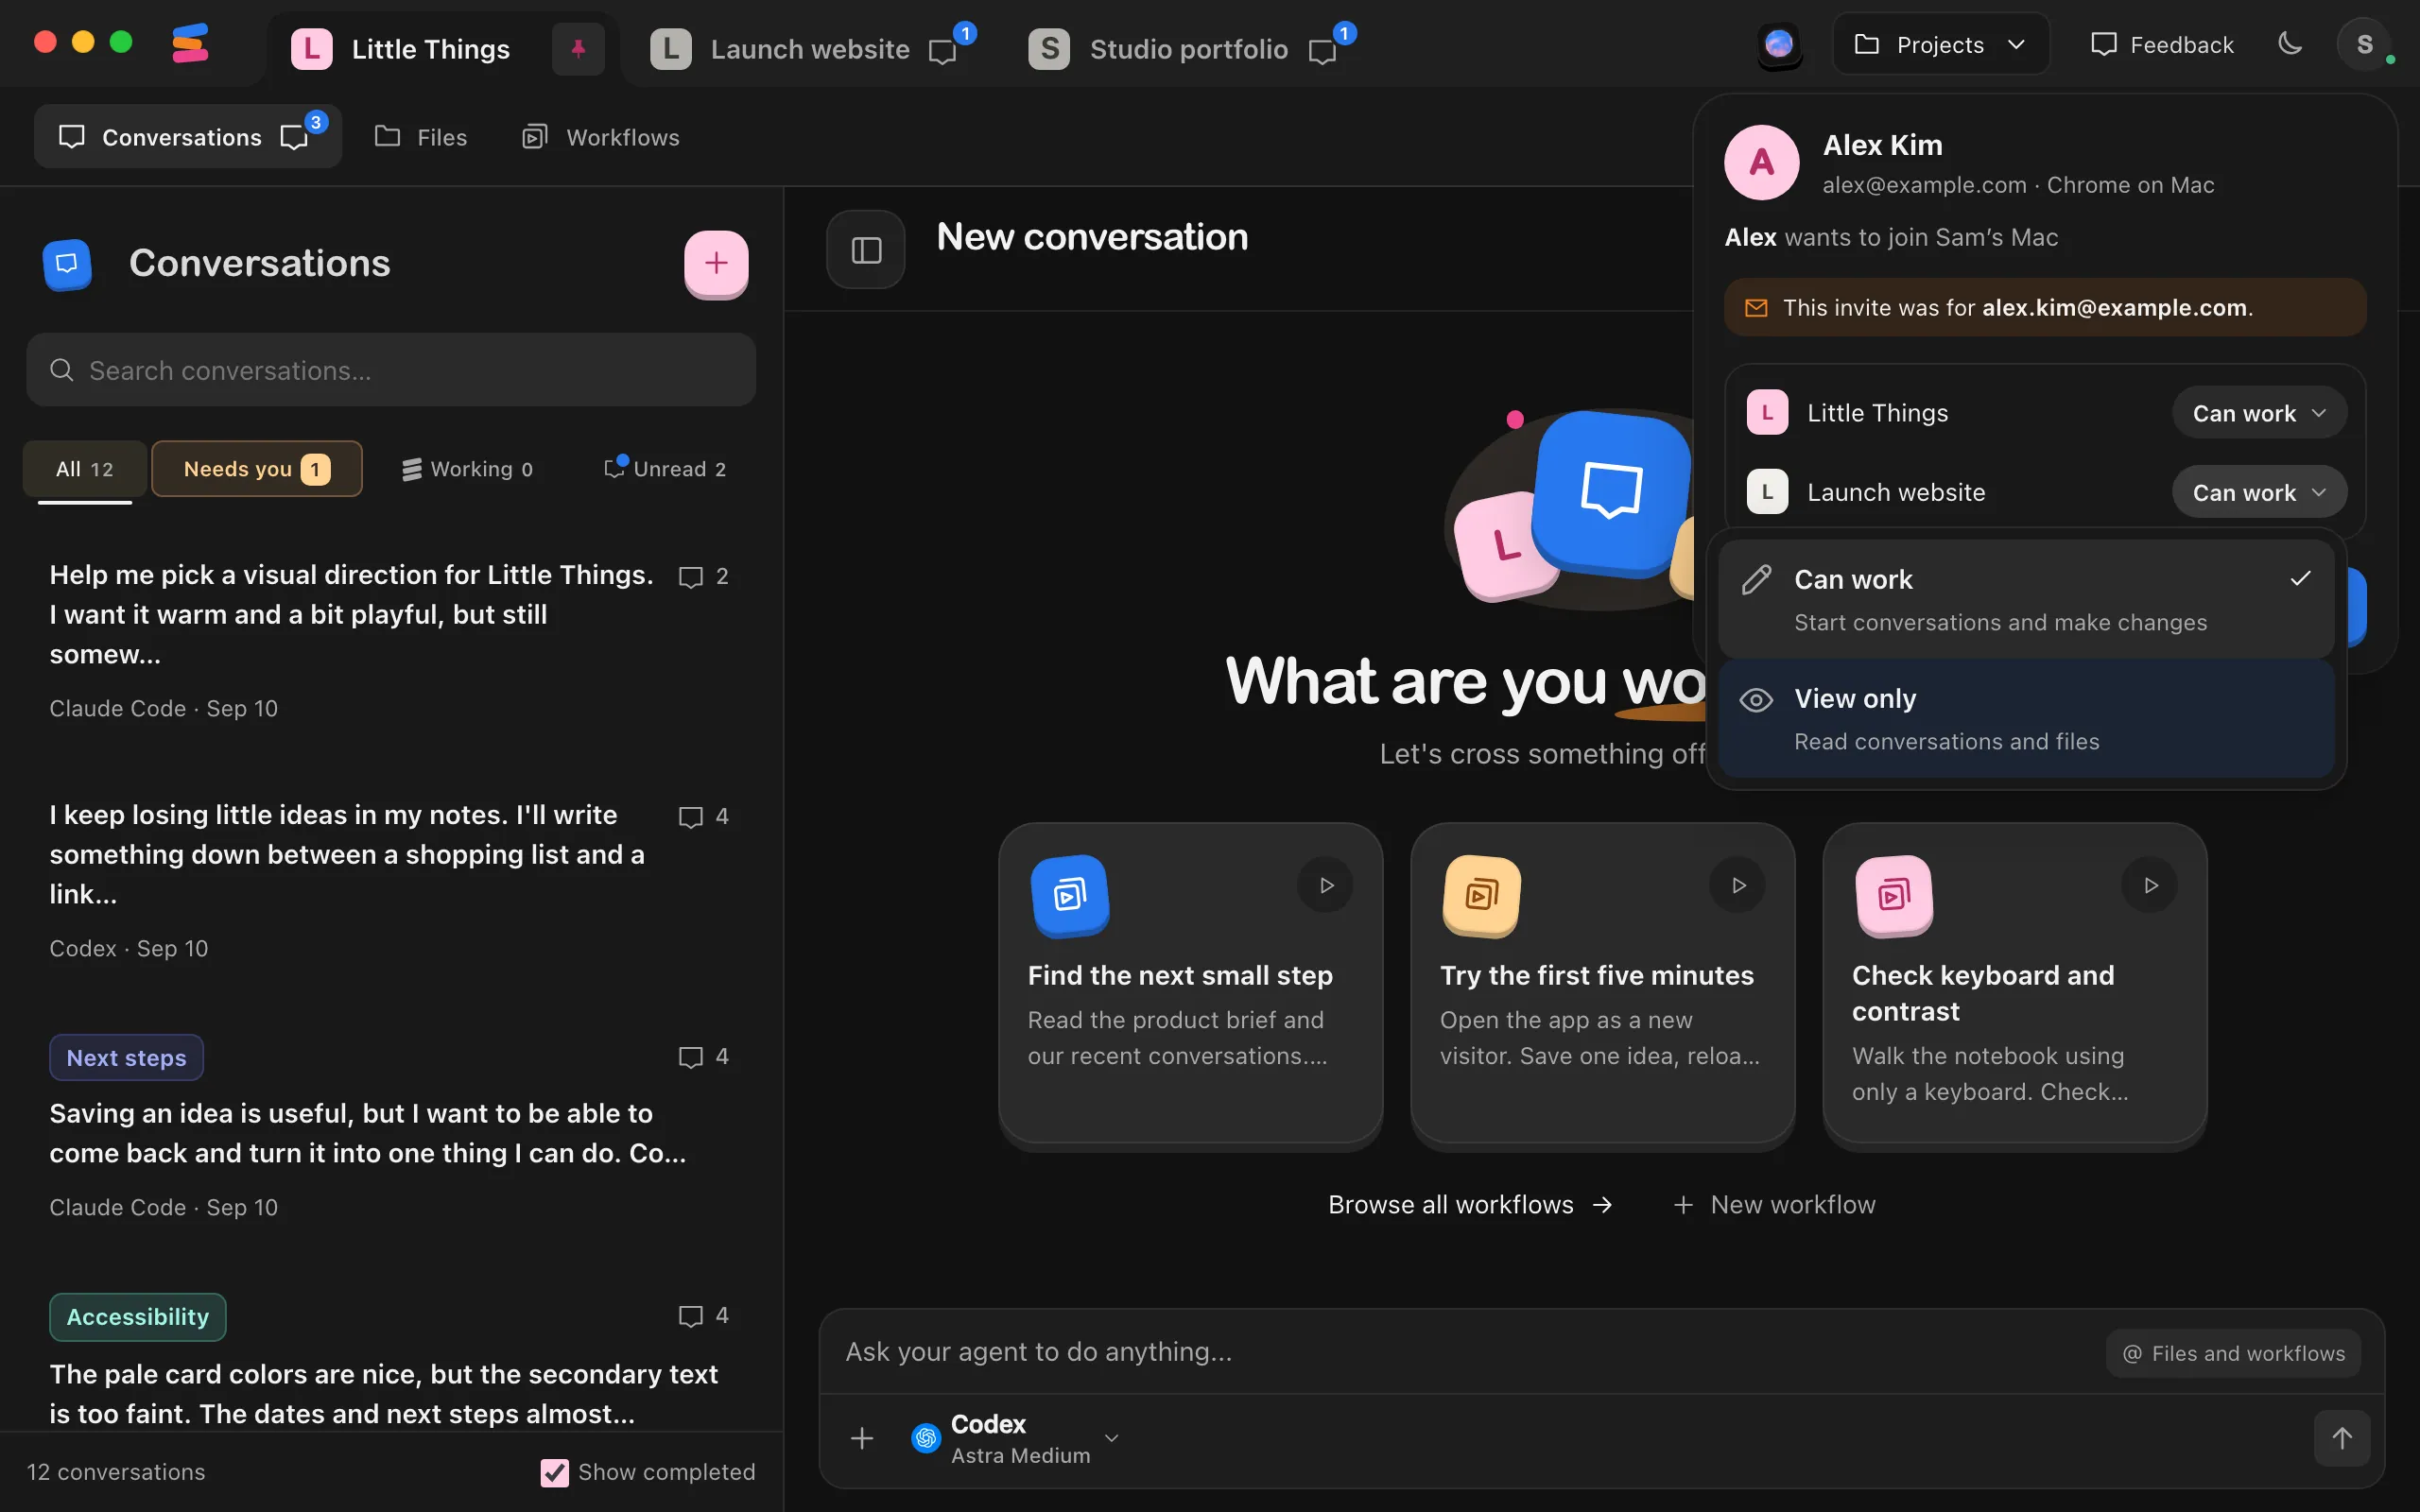
Task: Click Browse all workflows link
Action: (x=1470, y=1204)
